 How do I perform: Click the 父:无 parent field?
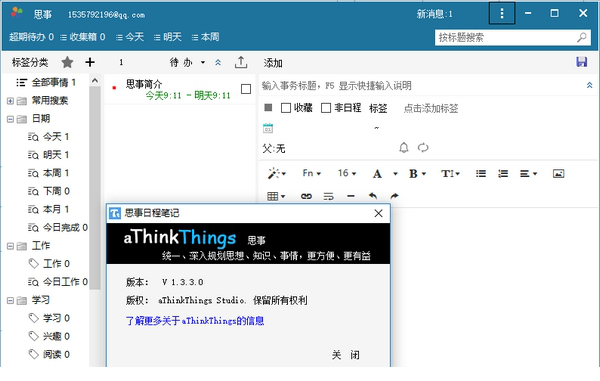[274, 148]
